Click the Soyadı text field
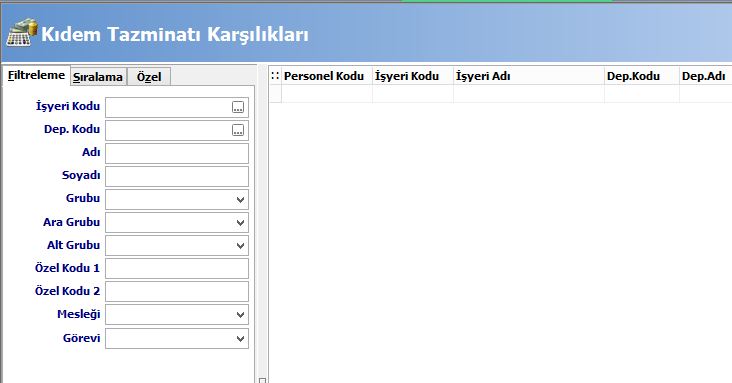 tap(177, 177)
